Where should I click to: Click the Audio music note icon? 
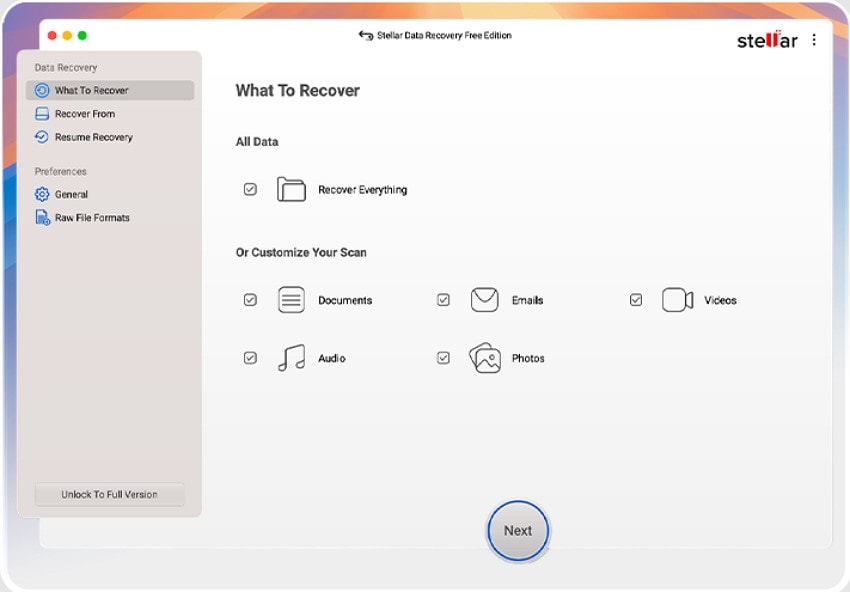click(292, 358)
